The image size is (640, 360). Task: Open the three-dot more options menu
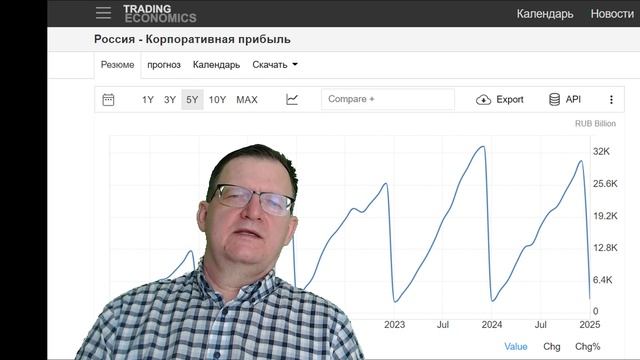(611, 100)
